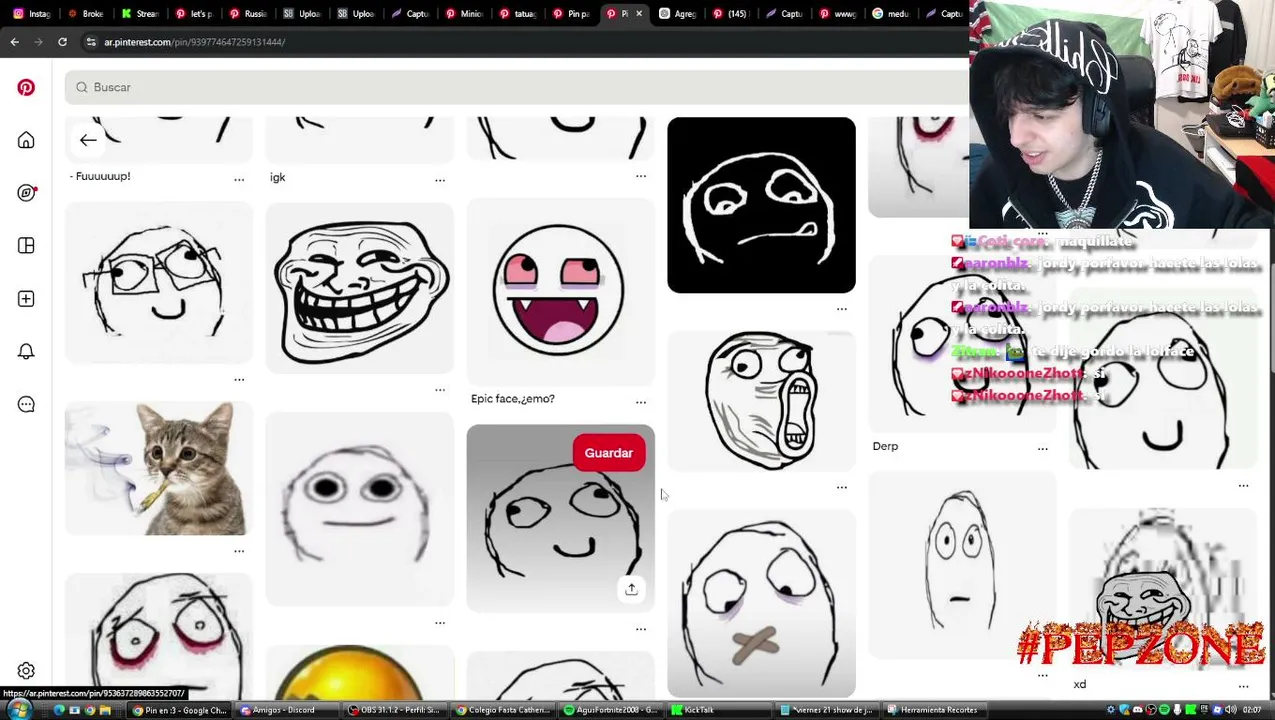Select the browser address bar URL
Viewport: 1275px width, 720px height.
point(195,42)
